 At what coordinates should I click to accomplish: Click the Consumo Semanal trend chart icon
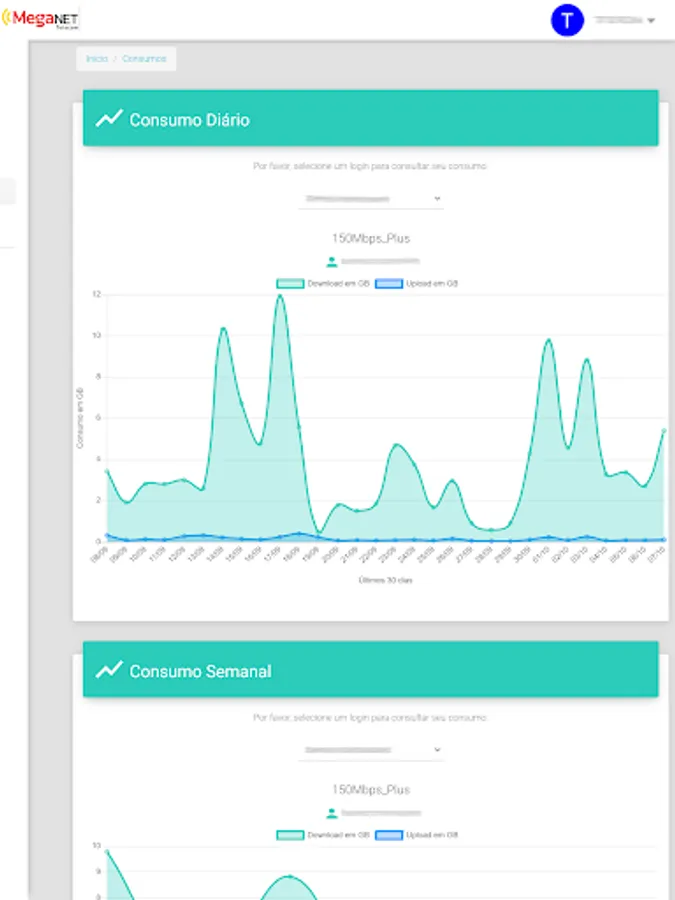pyautogui.click(x=109, y=670)
